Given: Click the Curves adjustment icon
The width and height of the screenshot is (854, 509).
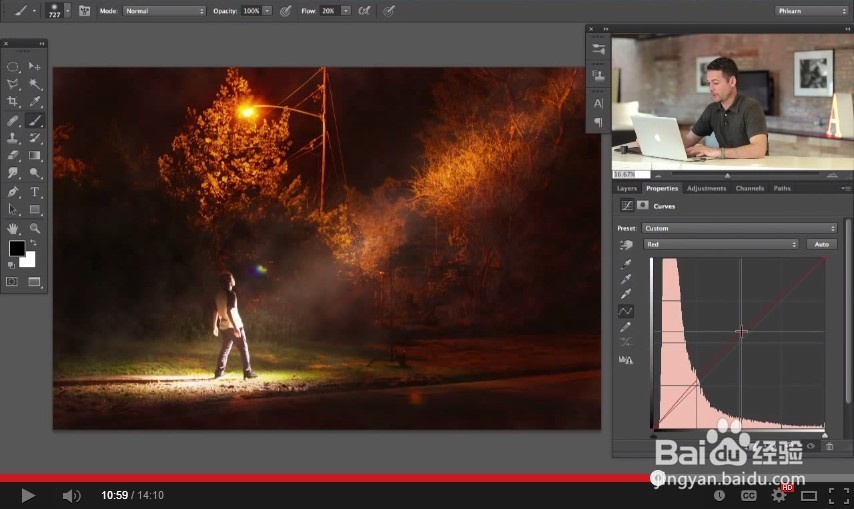Looking at the screenshot, I should 627,206.
